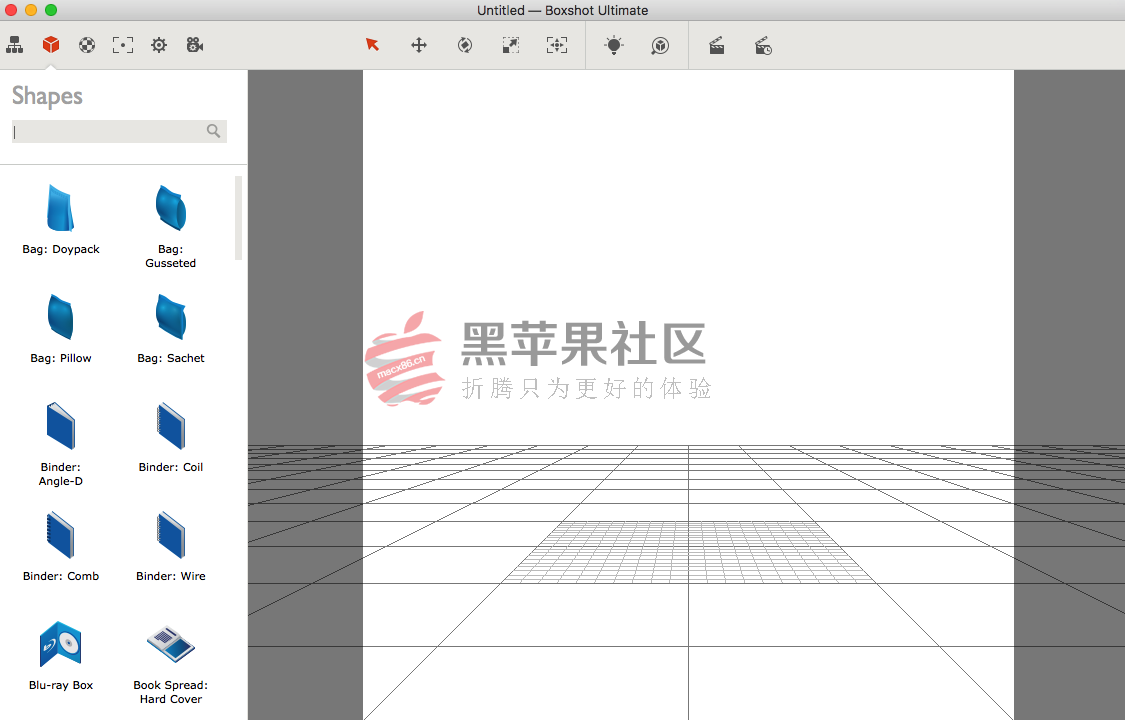This screenshot has width=1125, height=720.
Task: Click the magnifier icon in search box
Action: pos(213,131)
